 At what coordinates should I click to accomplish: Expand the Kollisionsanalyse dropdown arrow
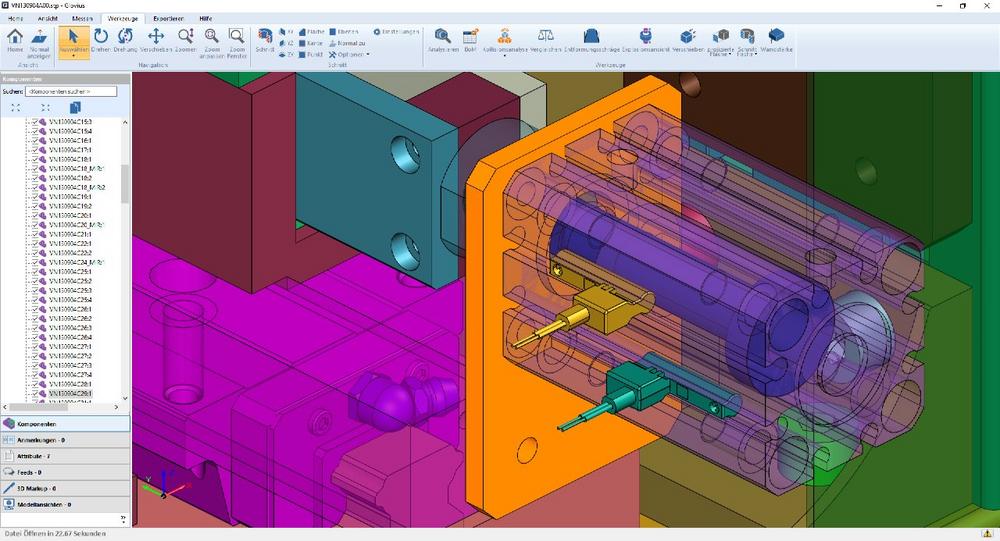click(x=504, y=56)
